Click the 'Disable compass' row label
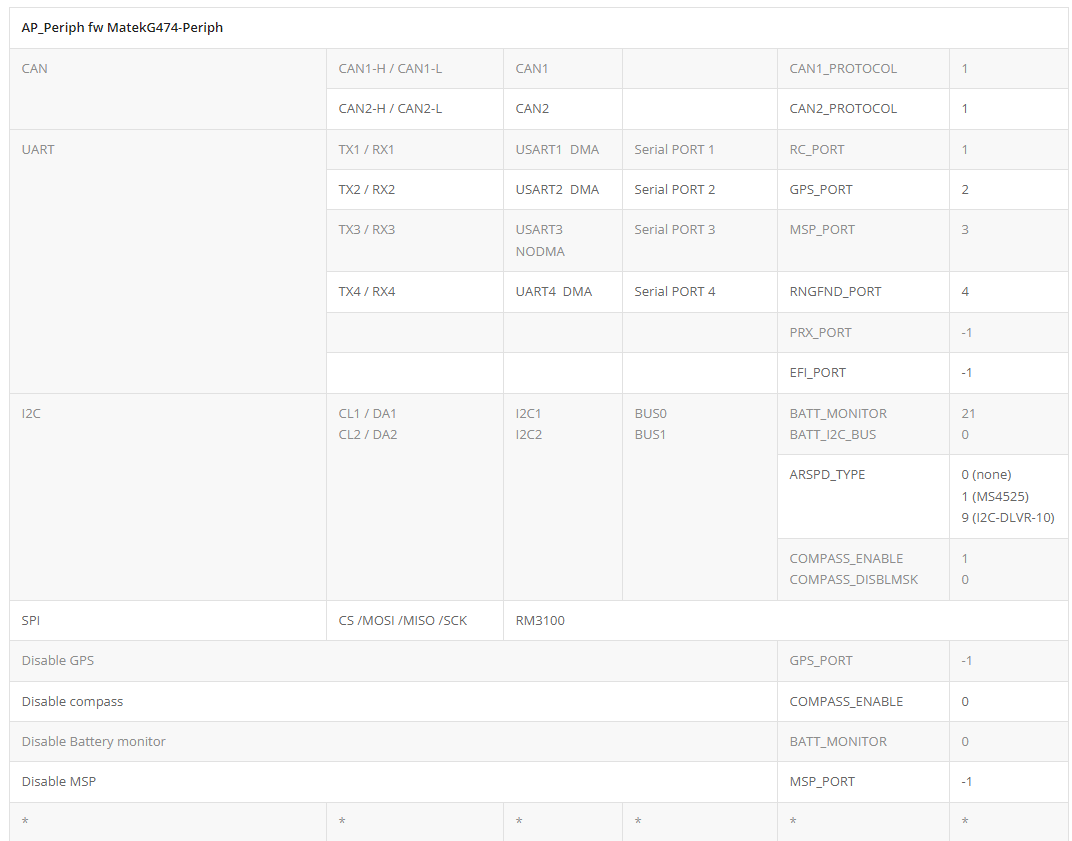Viewport: 1072px width, 841px height. coord(72,702)
